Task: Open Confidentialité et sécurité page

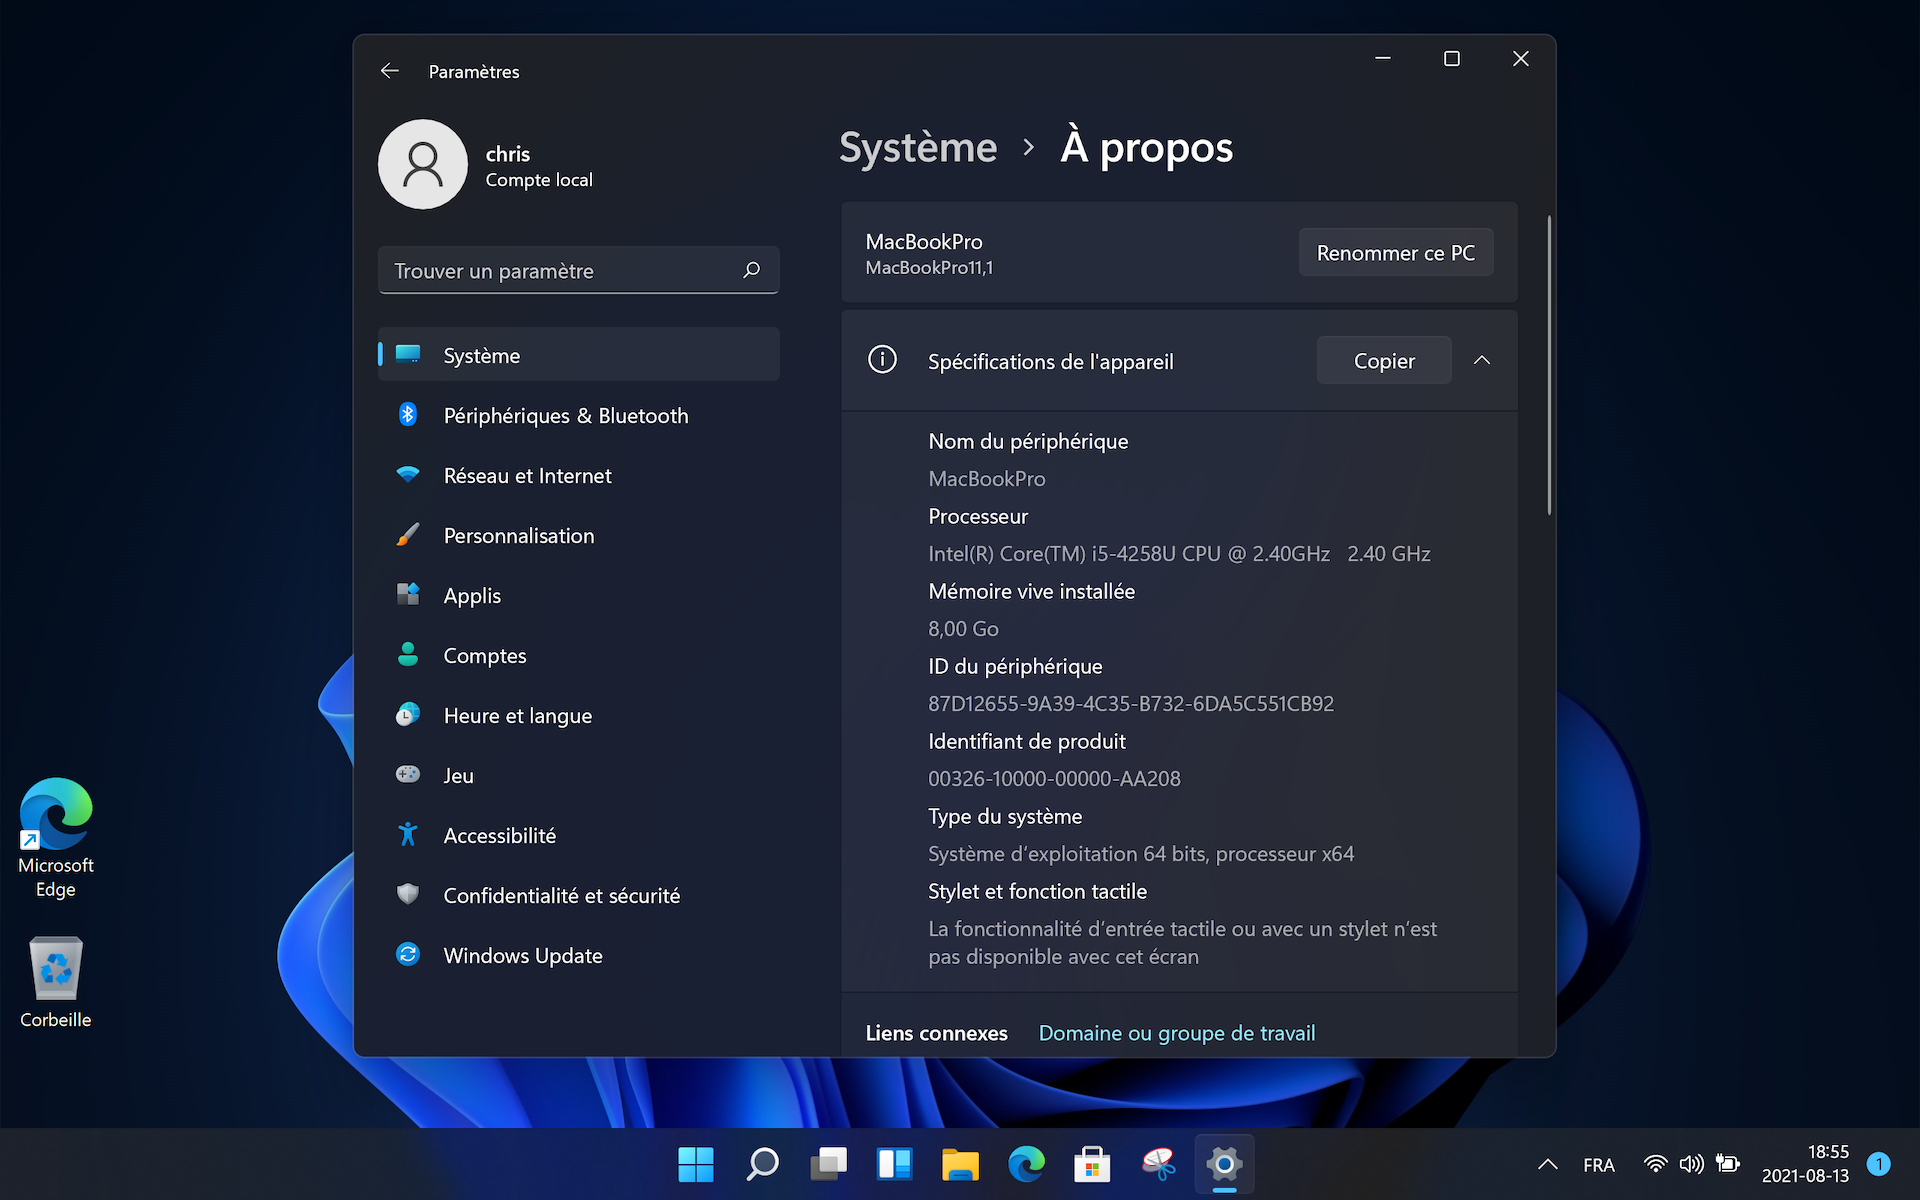Action: pos(579,895)
